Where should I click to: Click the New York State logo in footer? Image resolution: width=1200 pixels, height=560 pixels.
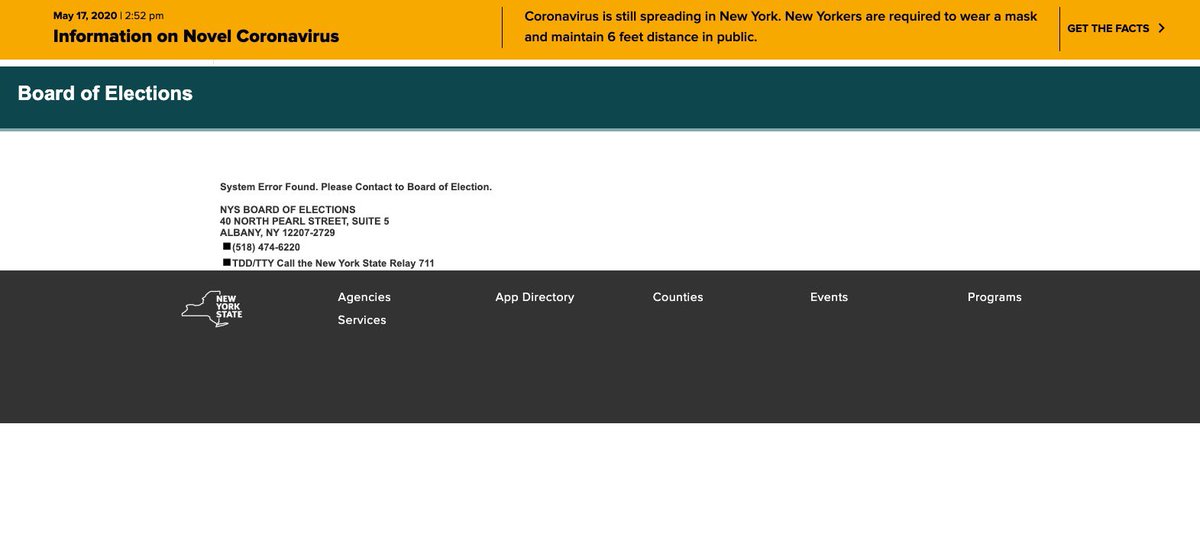(212, 309)
